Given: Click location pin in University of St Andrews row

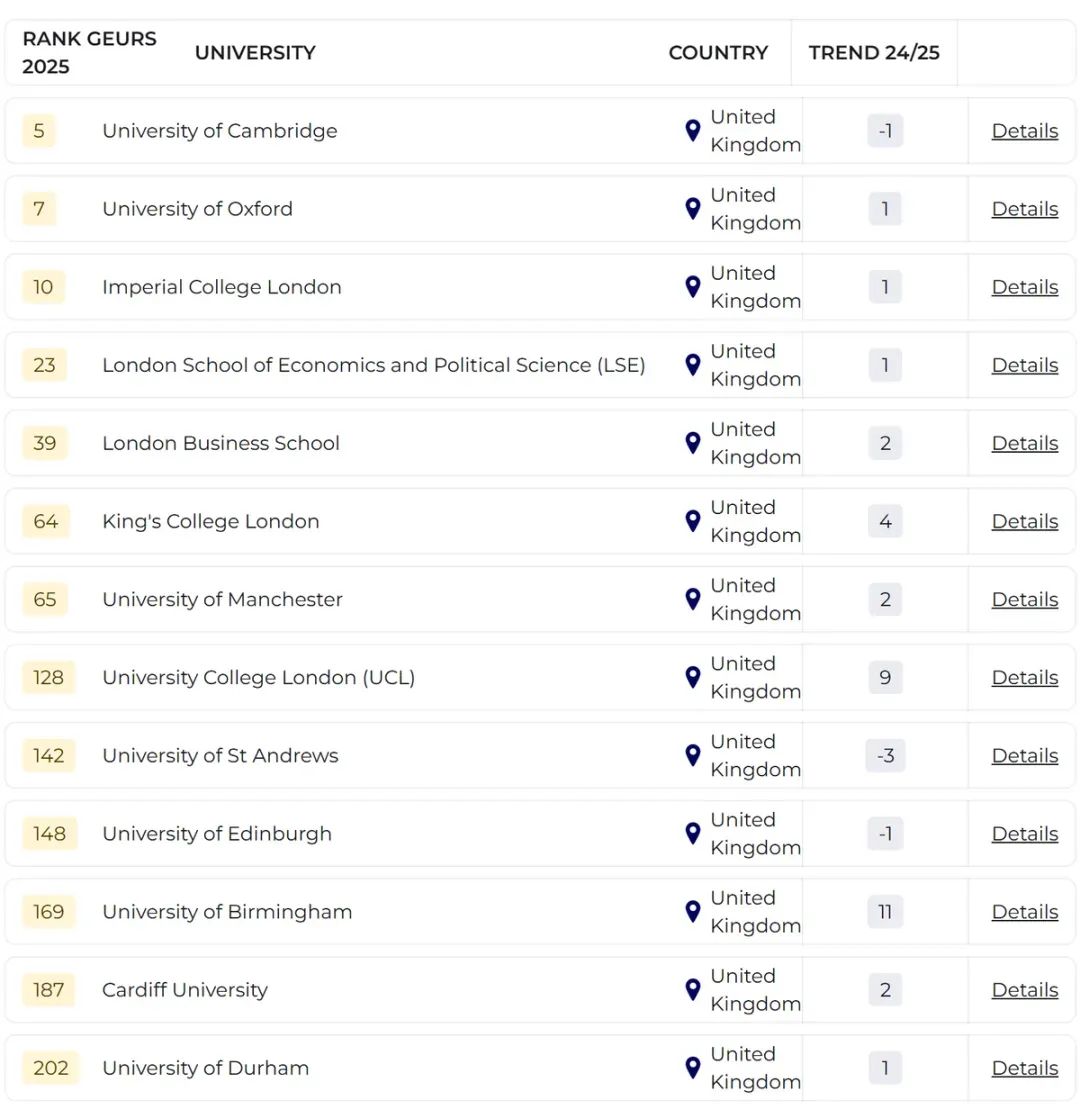Looking at the screenshot, I should coord(692,755).
